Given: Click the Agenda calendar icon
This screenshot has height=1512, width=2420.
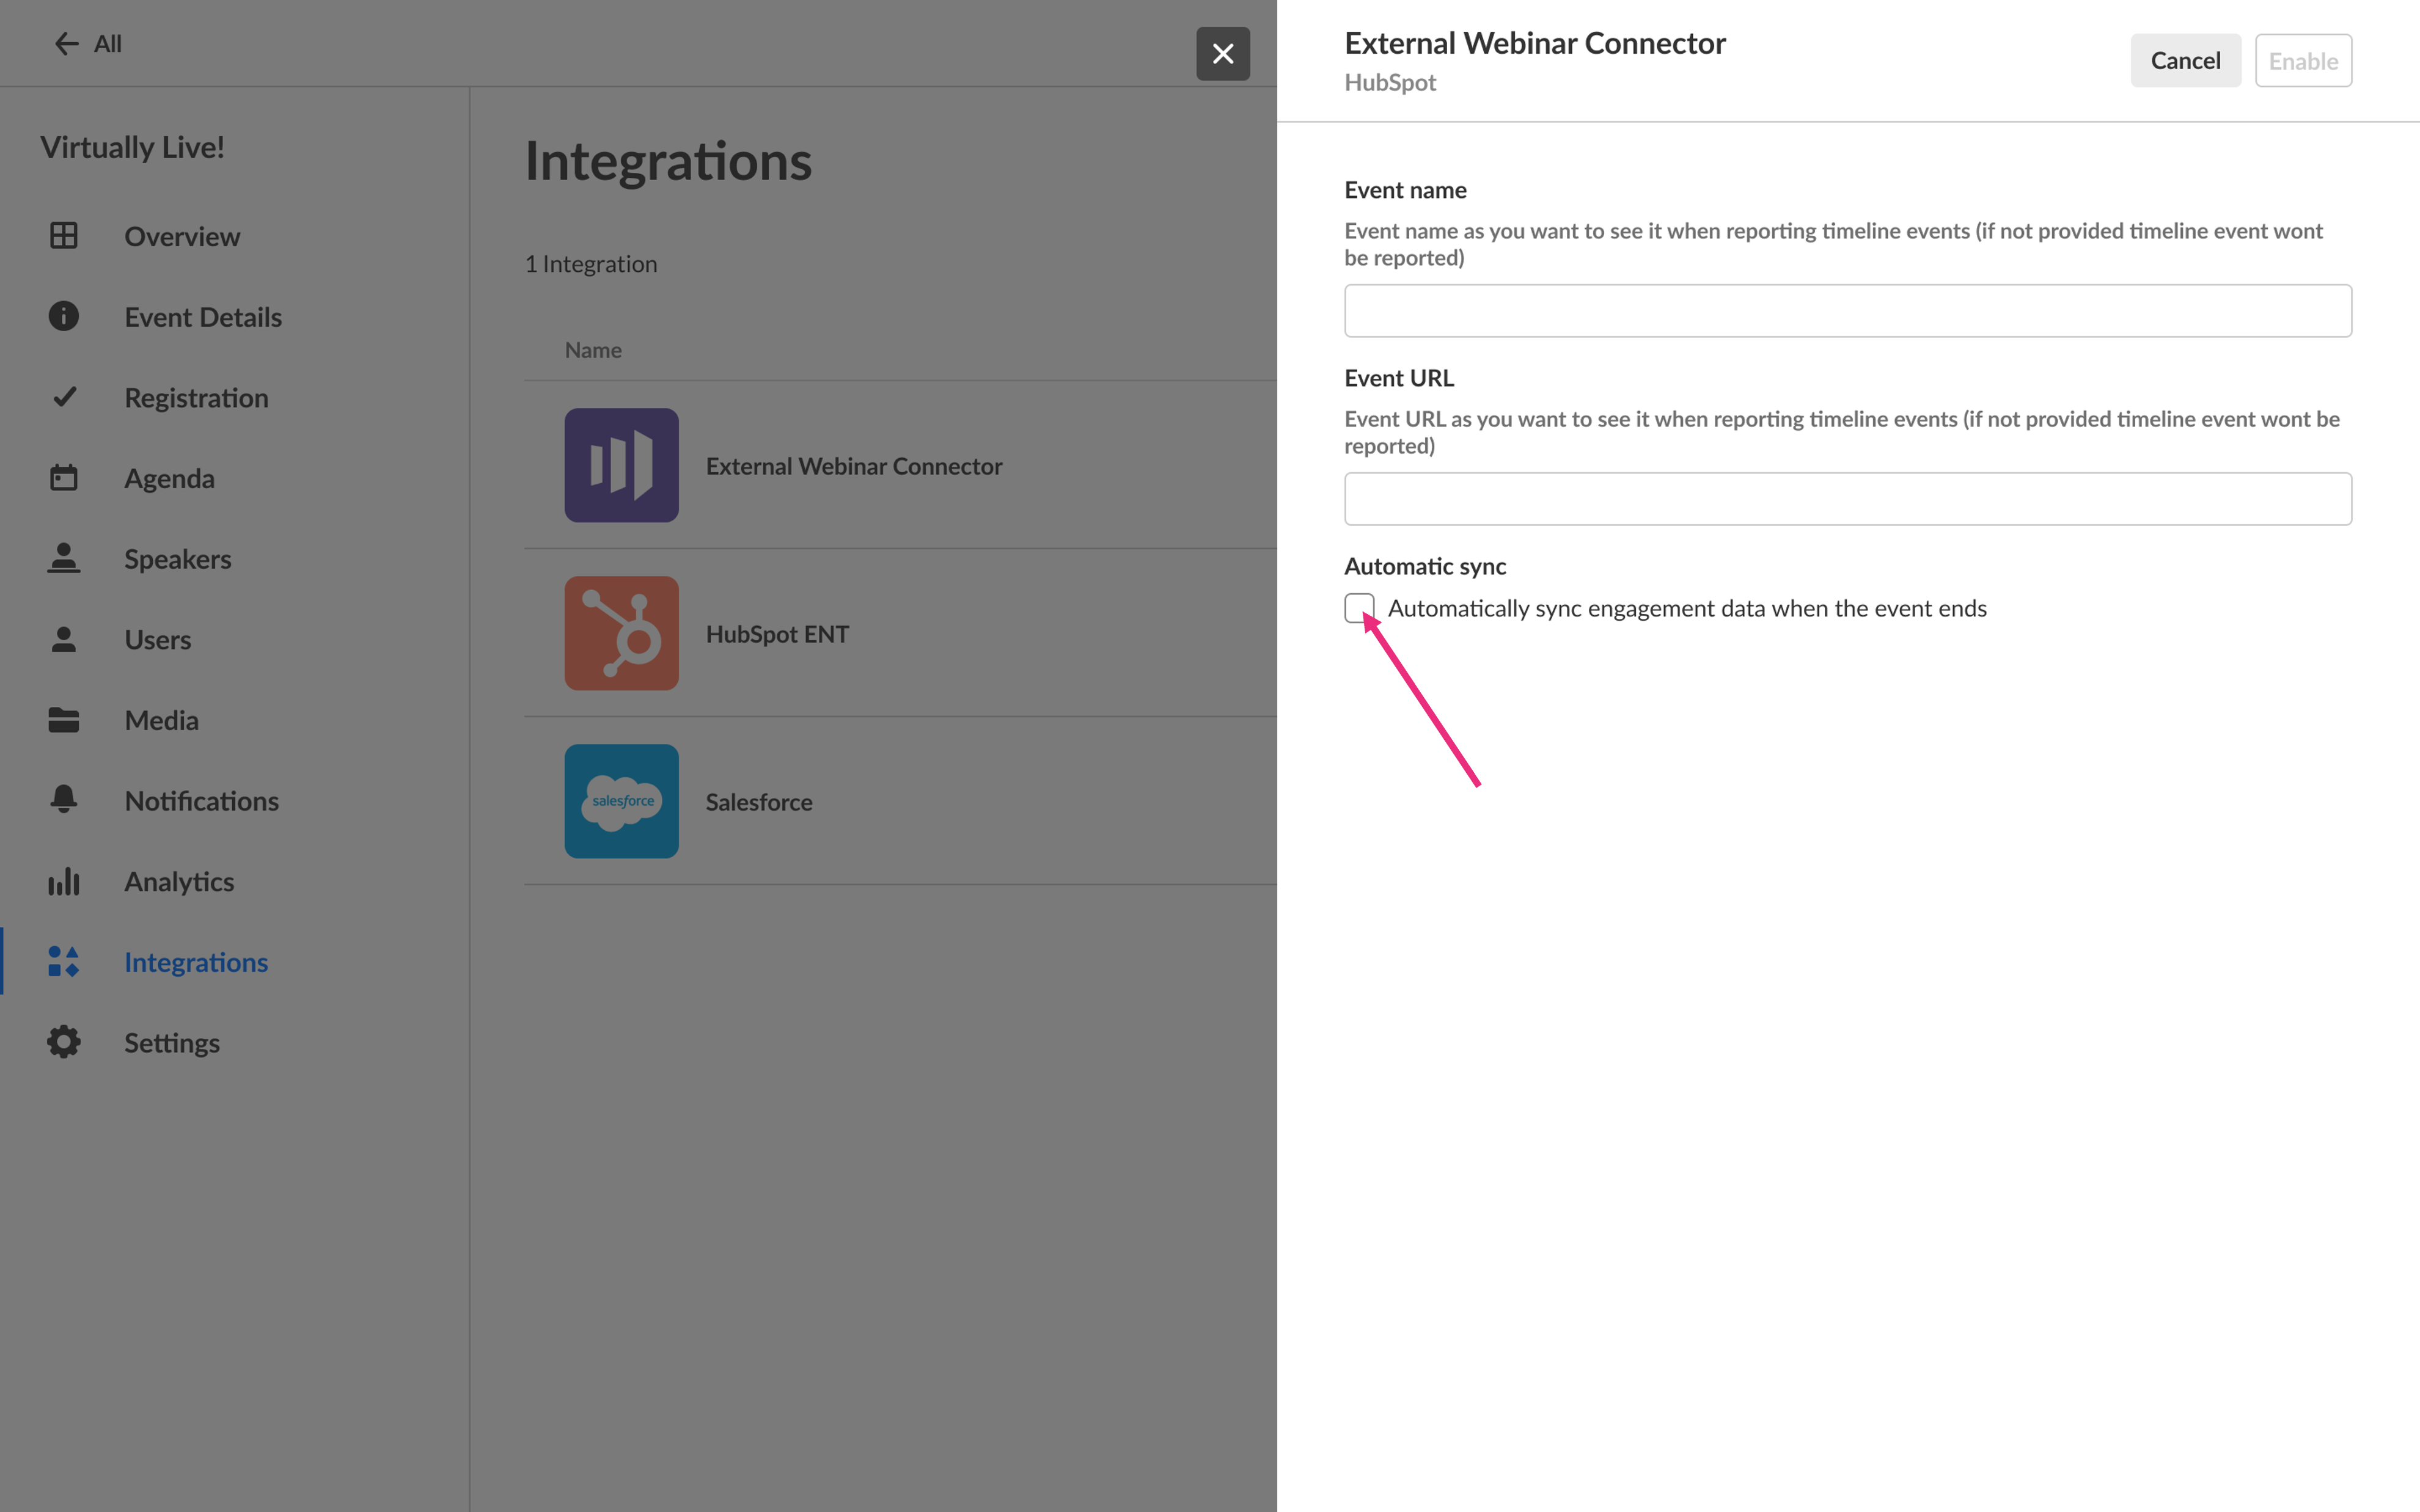Looking at the screenshot, I should 64,478.
